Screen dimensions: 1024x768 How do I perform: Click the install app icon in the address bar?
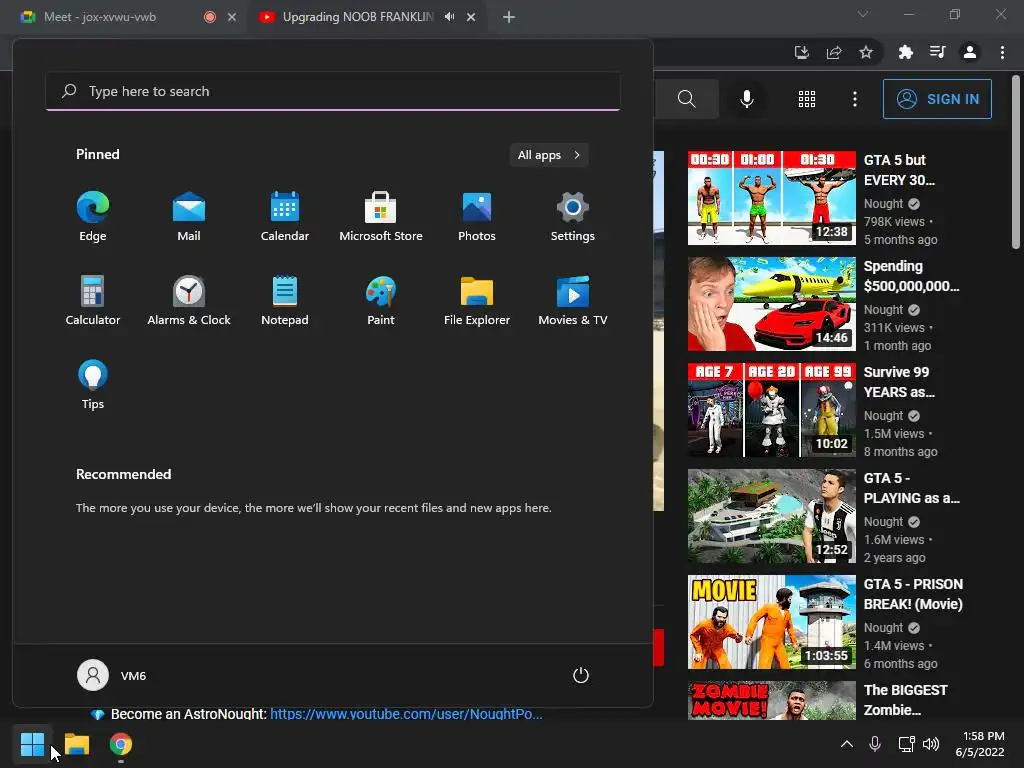801,52
